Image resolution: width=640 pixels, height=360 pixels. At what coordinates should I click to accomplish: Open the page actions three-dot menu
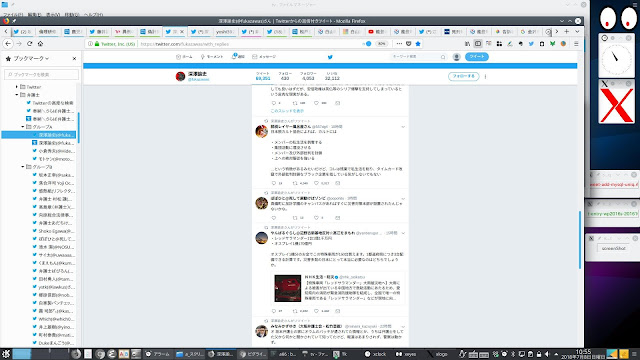point(399,44)
